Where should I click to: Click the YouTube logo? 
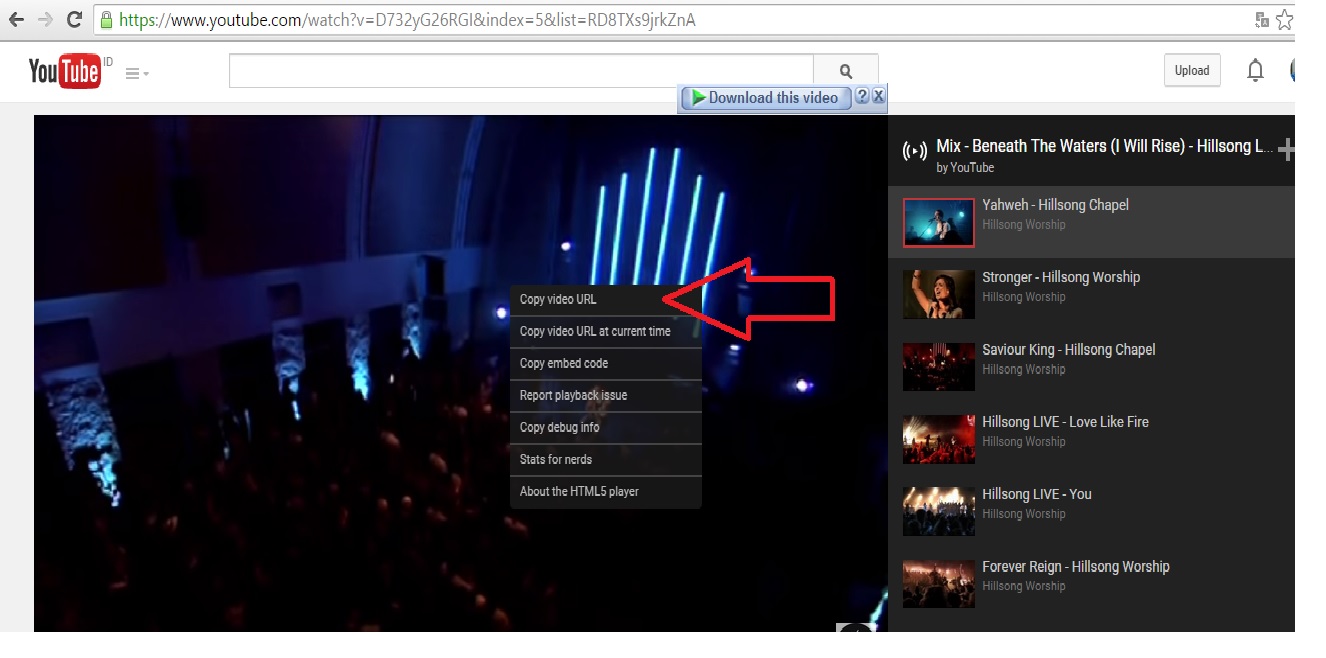pyautogui.click(x=66, y=70)
